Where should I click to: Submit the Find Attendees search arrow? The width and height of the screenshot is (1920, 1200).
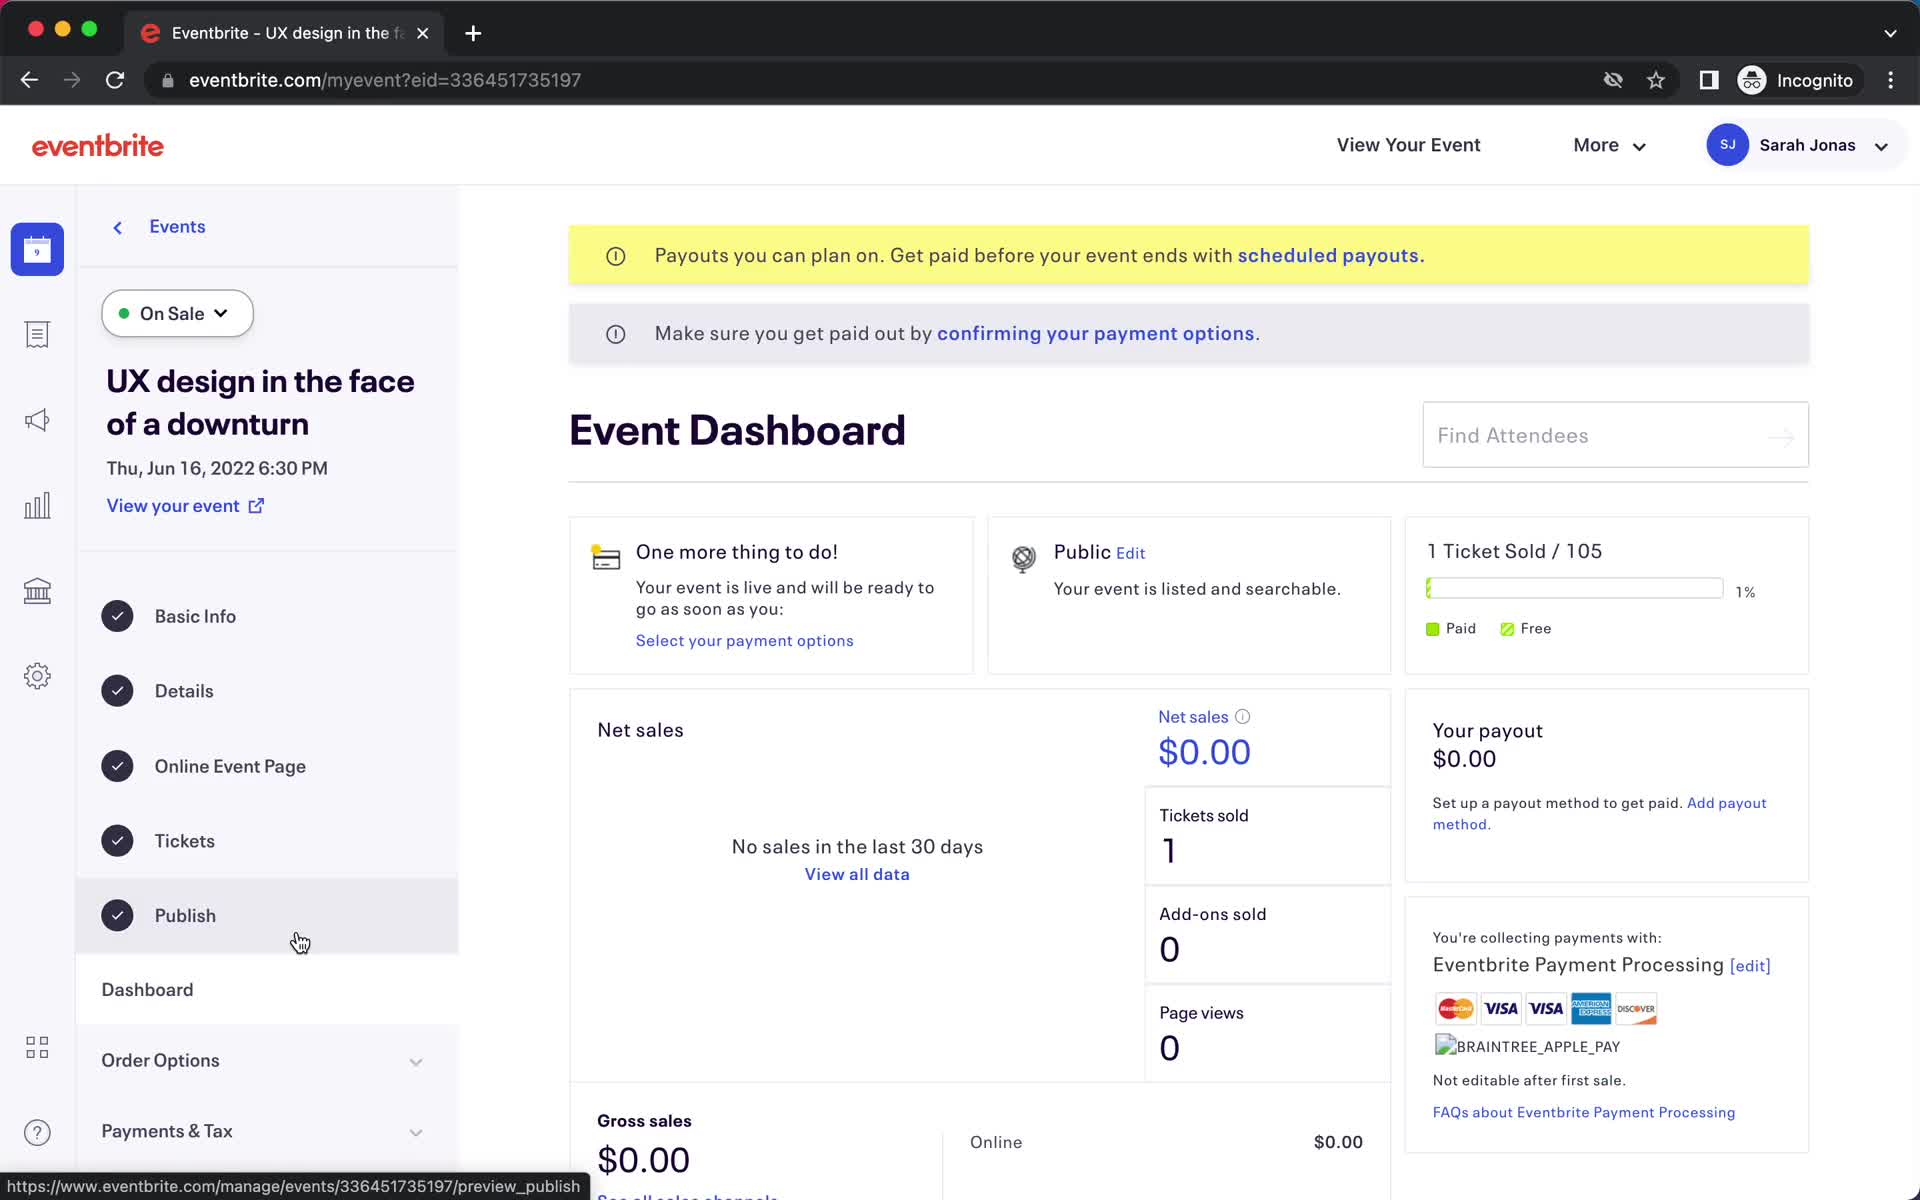point(1781,437)
